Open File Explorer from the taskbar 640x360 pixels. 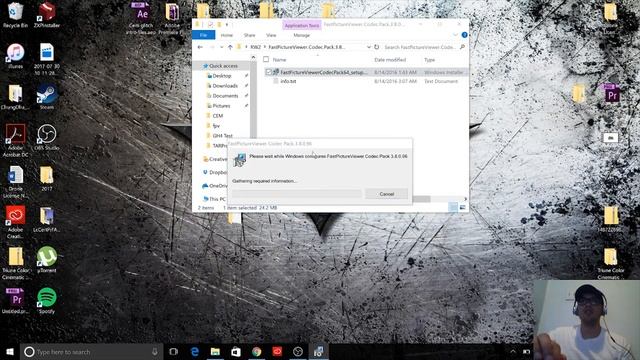215,351
